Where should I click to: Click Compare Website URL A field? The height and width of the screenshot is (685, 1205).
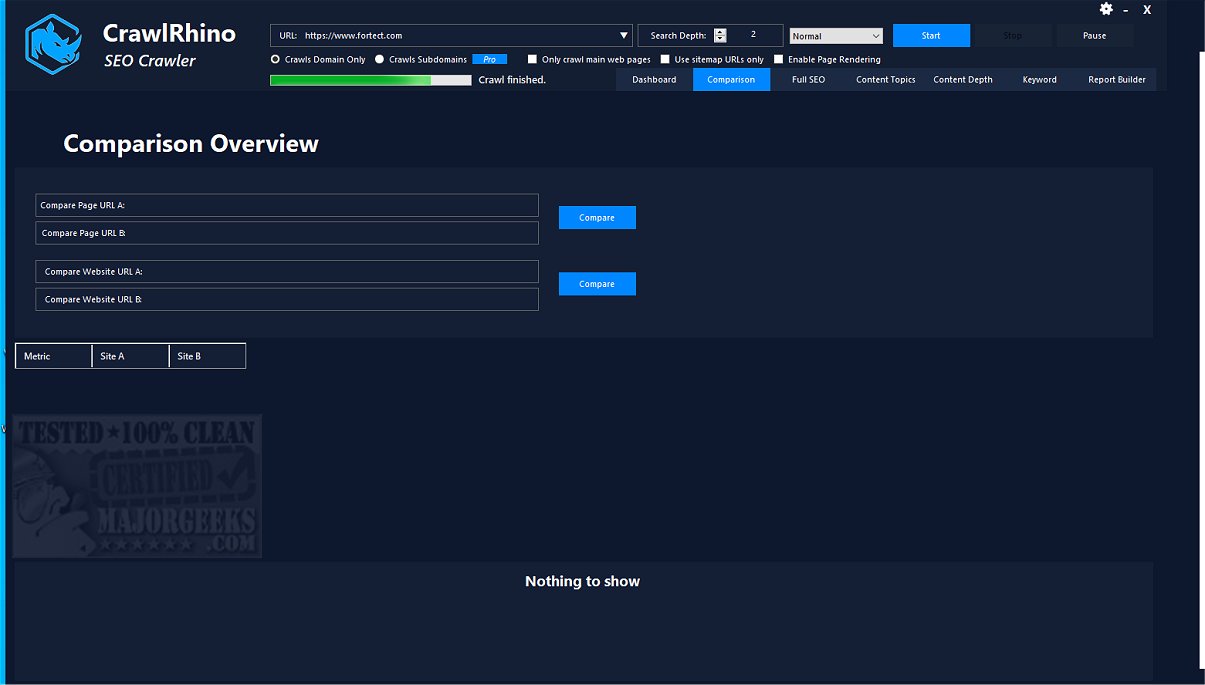coord(287,272)
